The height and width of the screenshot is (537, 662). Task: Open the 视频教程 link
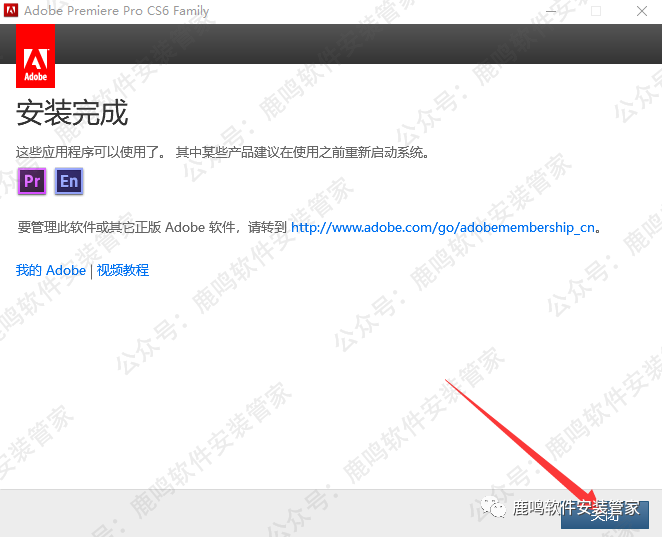[123, 270]
